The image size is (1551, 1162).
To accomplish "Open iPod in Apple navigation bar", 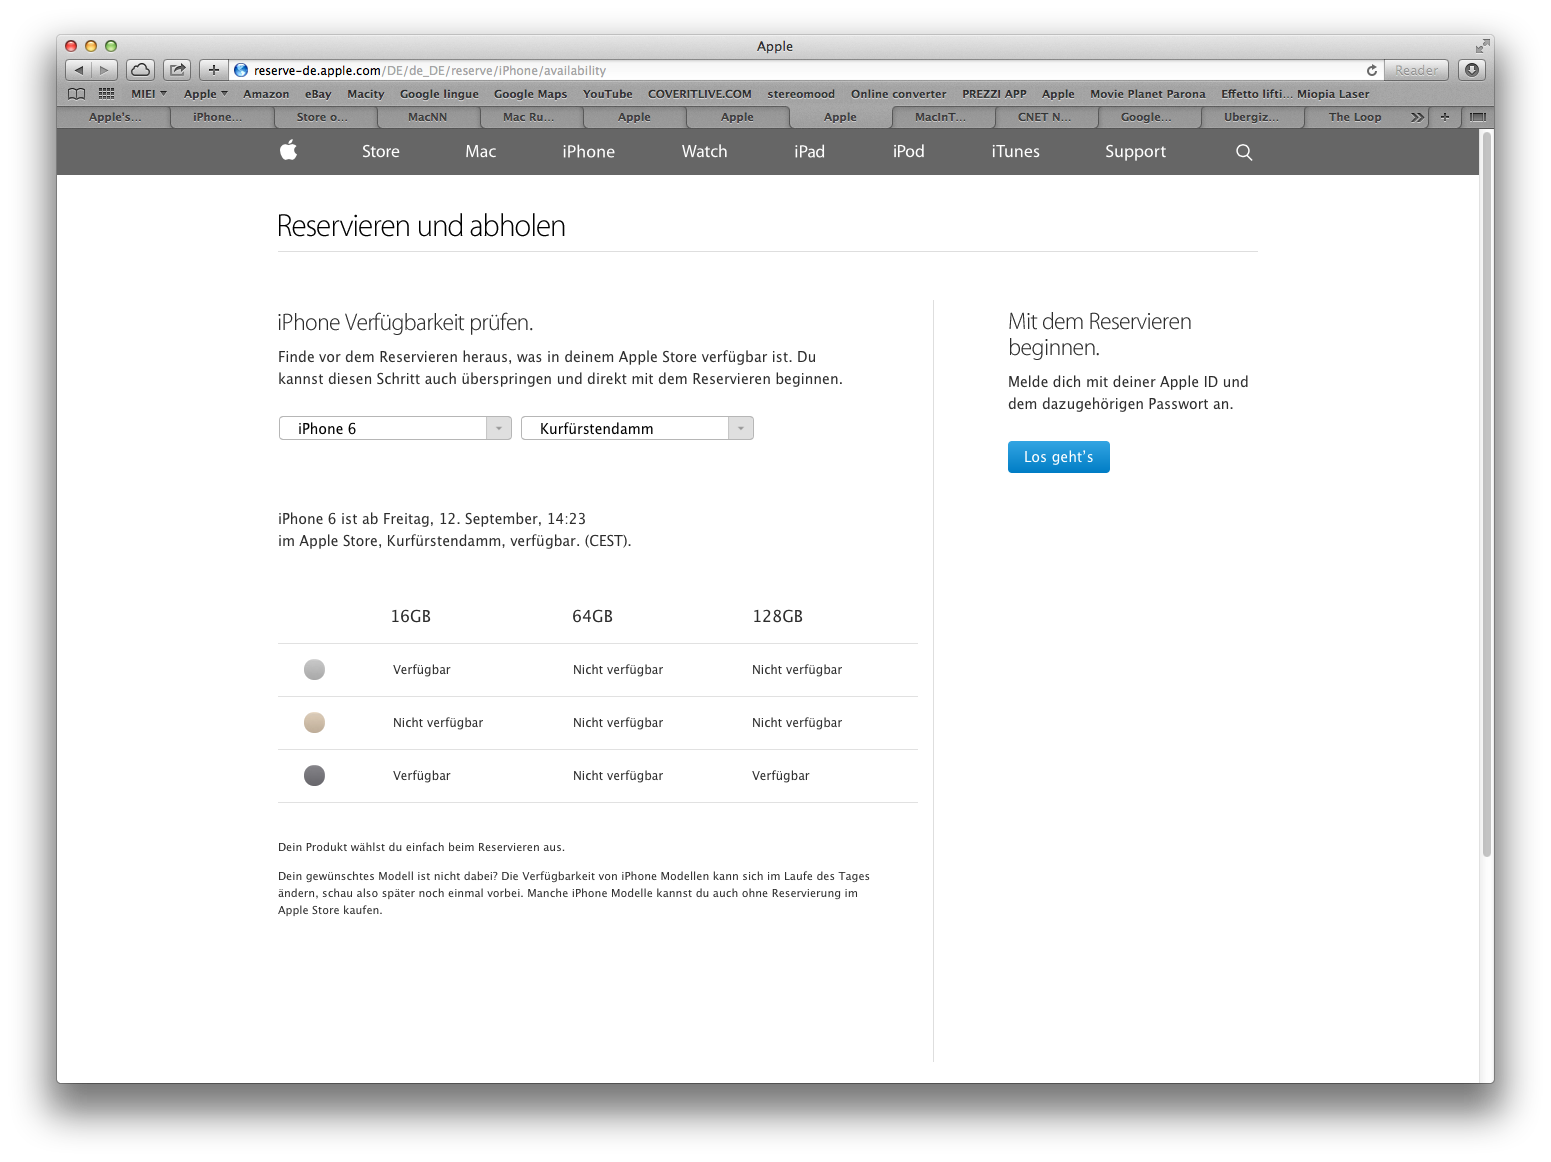I will tap(909, 152).
